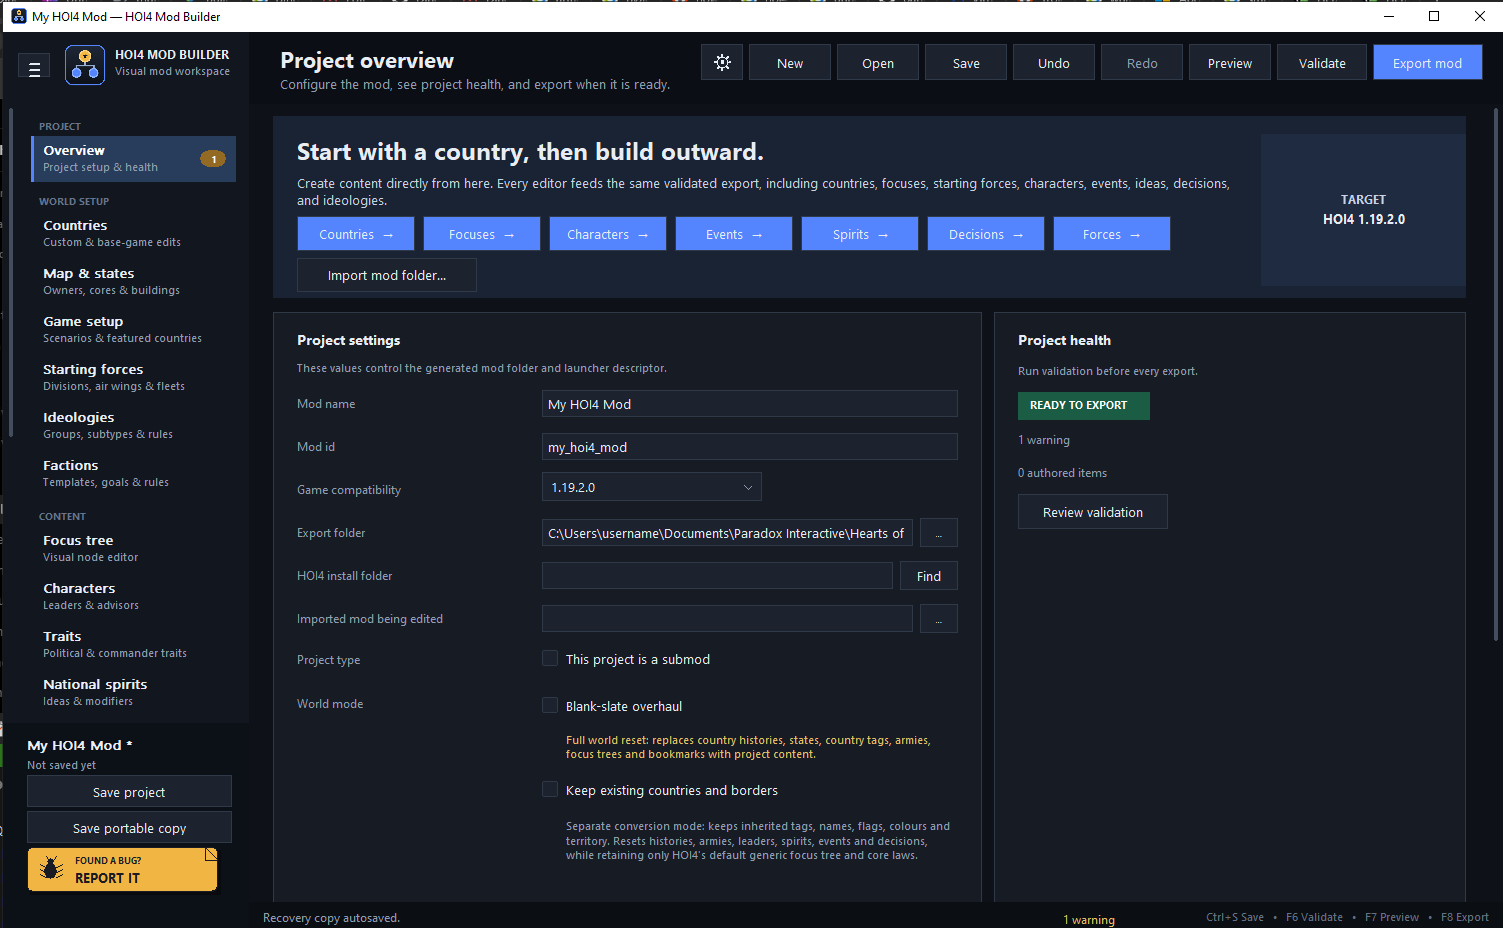
Task: Click the Redo toolbar button
Action: (x=1142, y=63)
